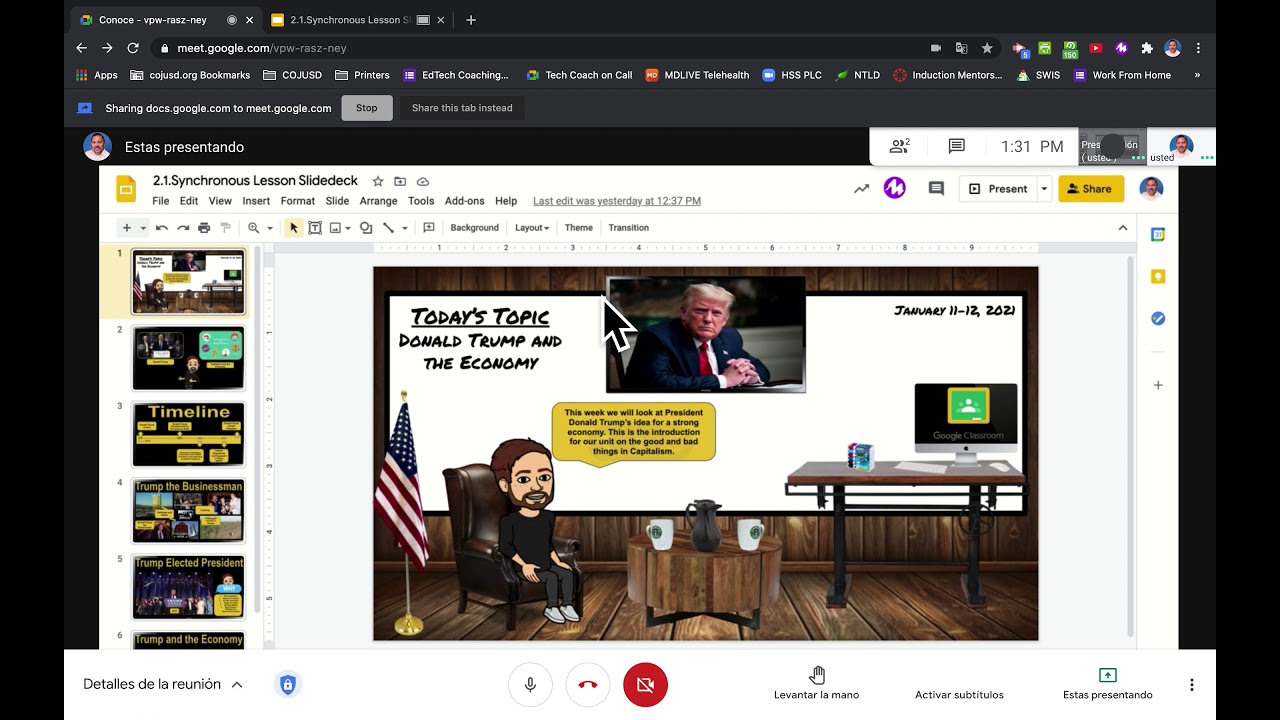Open the activity dashboard trend icon

861,188
